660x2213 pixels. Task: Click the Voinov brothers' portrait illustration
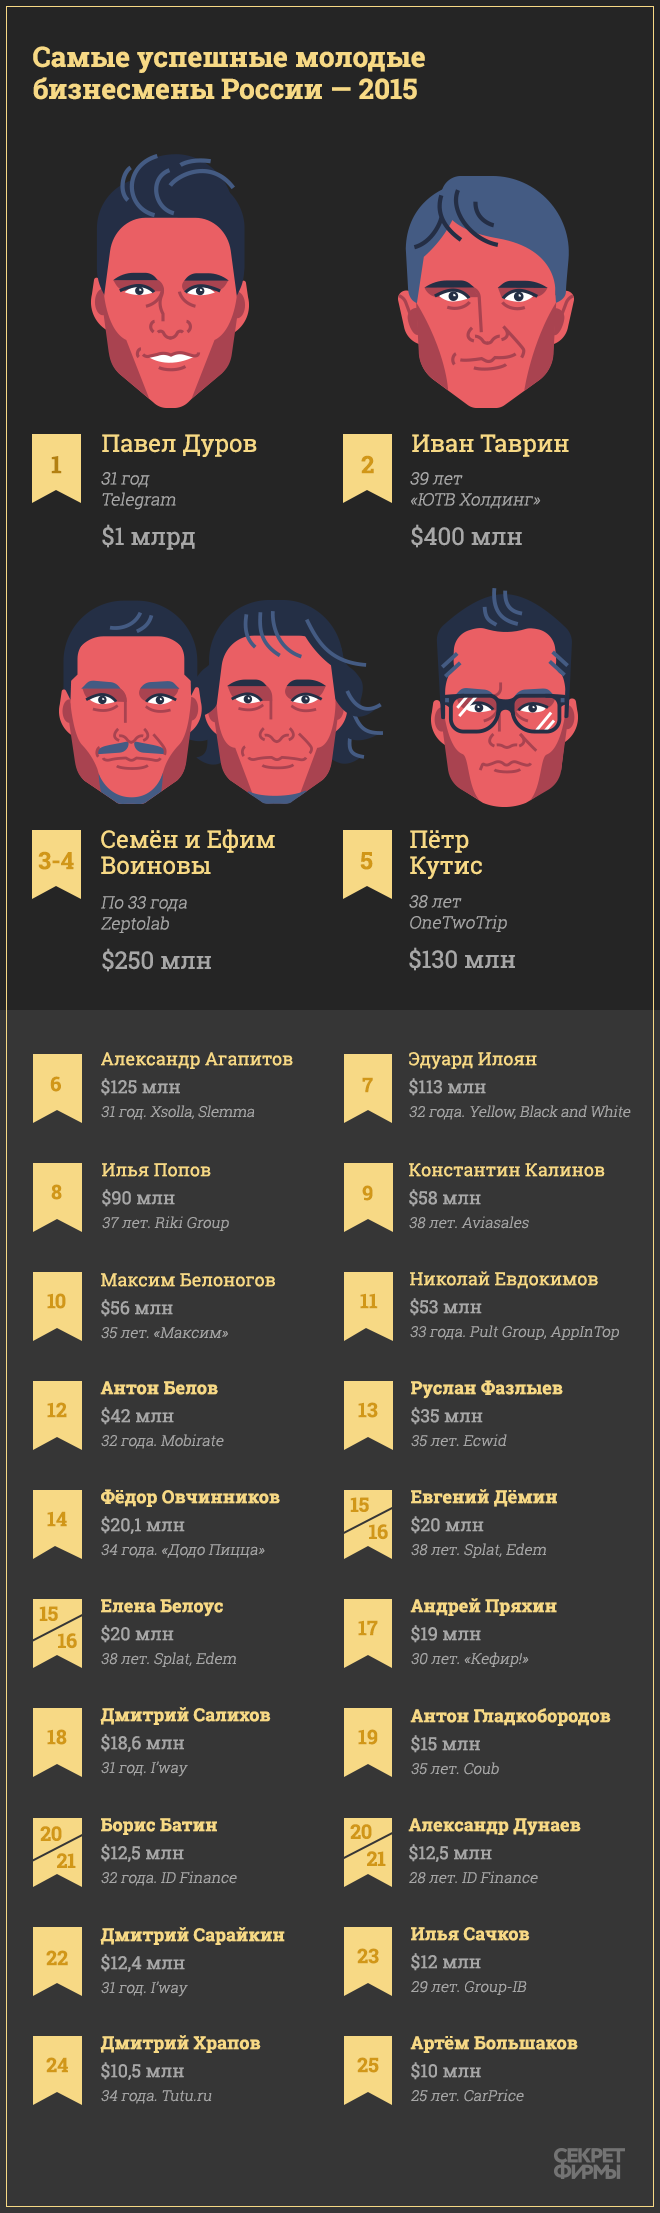point(222,701)
